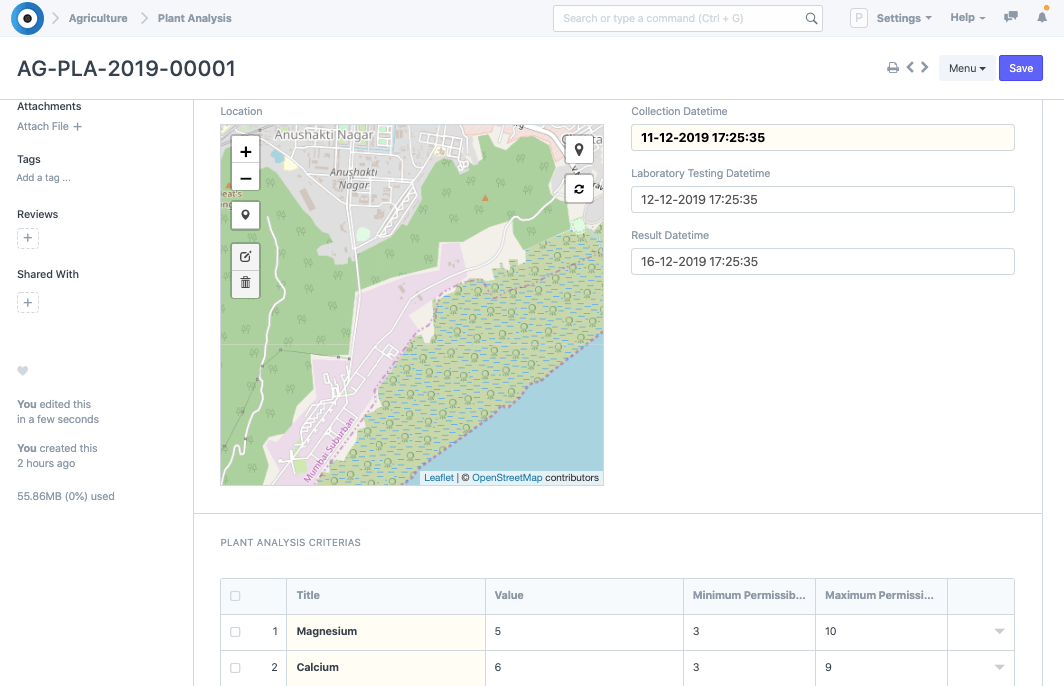This screenshot has width=1064, height=686.
Task: Click the map's trash delete layers icon
Action: click(246, 283)
